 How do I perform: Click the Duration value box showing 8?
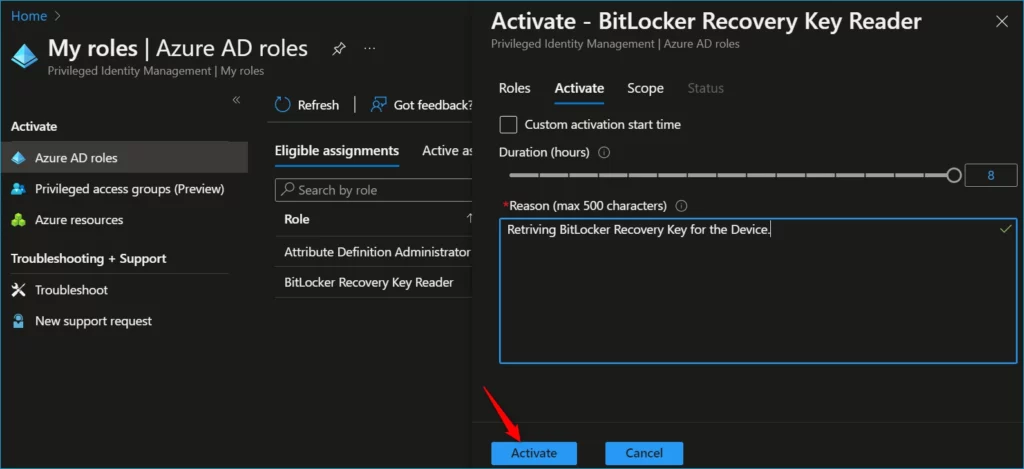pos(991,175)
